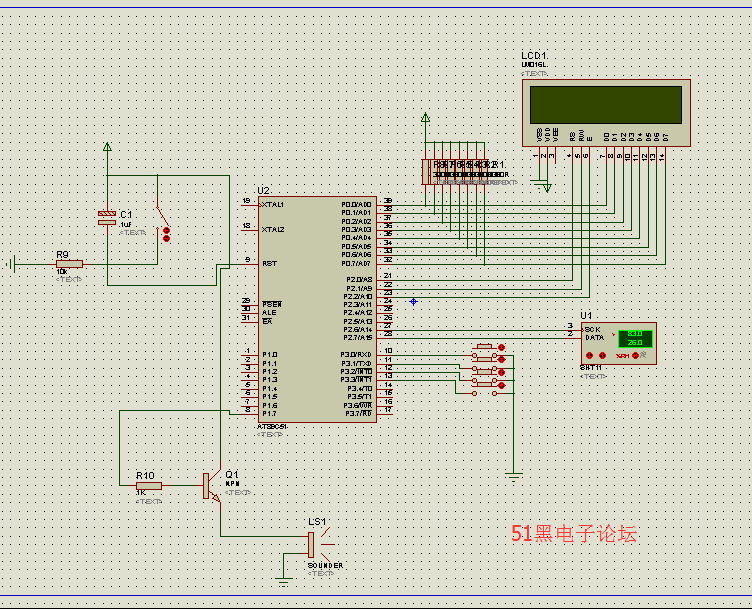The height and width of the screenshot is (609, 752).
Task: Click the P2.7/A15 pin label
Action: pyautogui.click(x=358, y=338)
